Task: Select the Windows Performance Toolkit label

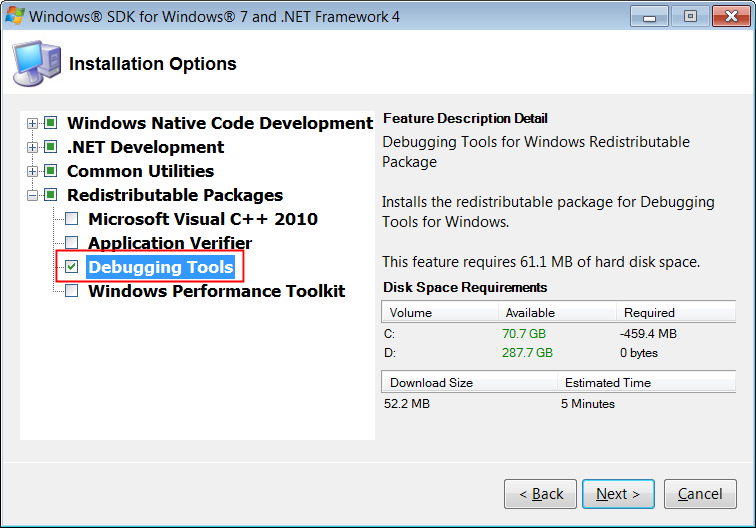Action: (x=216, y=291)
